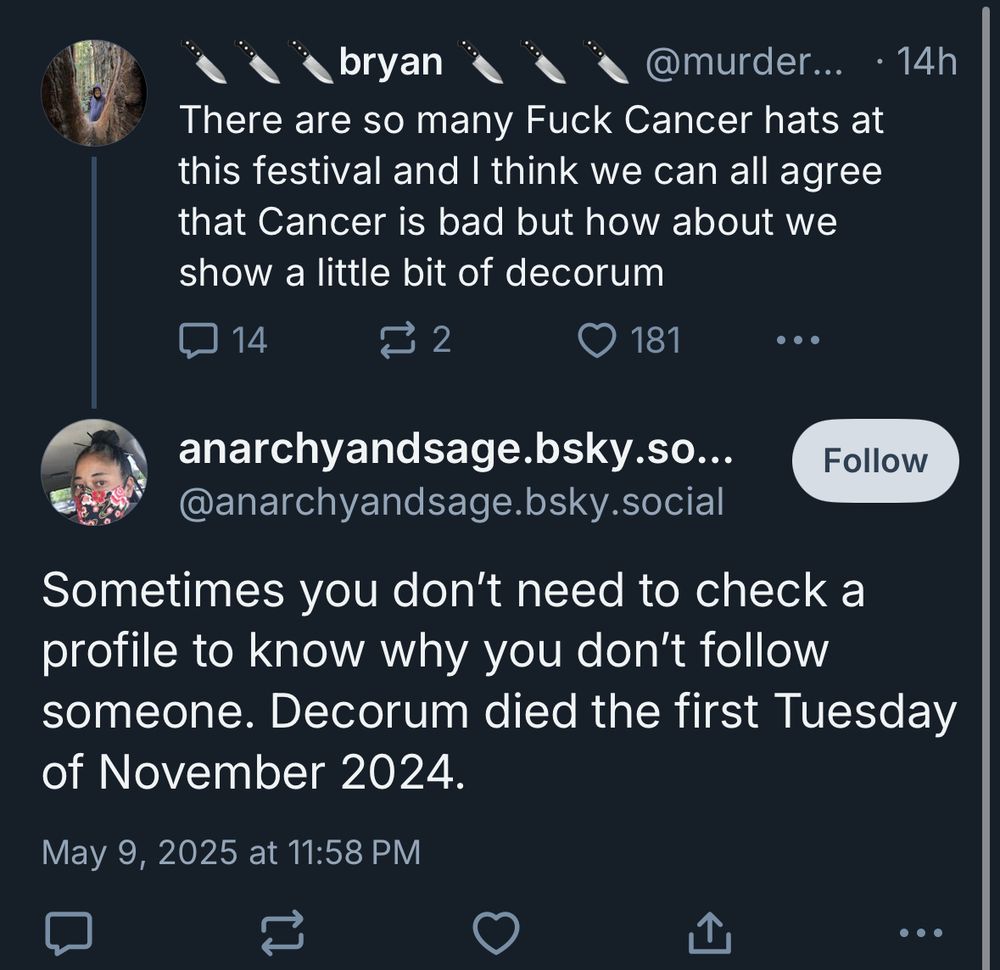Open bryan's post about decorum
This screenshot has width=1000, height=970.
[531, 196]
